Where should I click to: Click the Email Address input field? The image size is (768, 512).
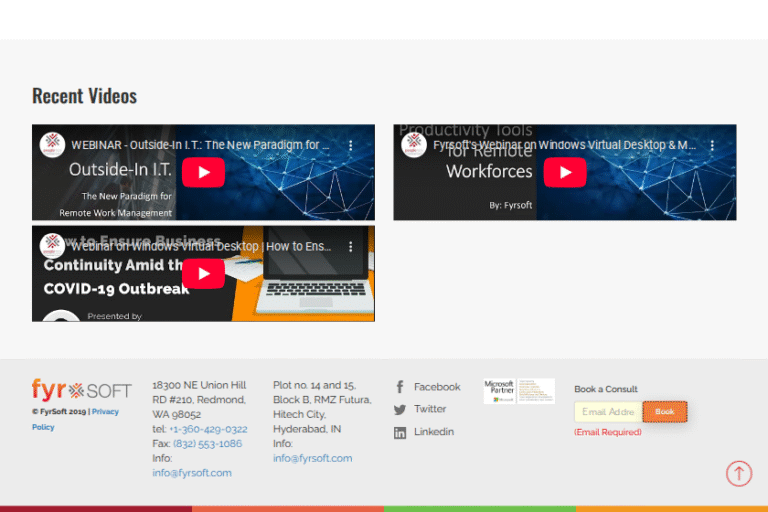point(608,412)
